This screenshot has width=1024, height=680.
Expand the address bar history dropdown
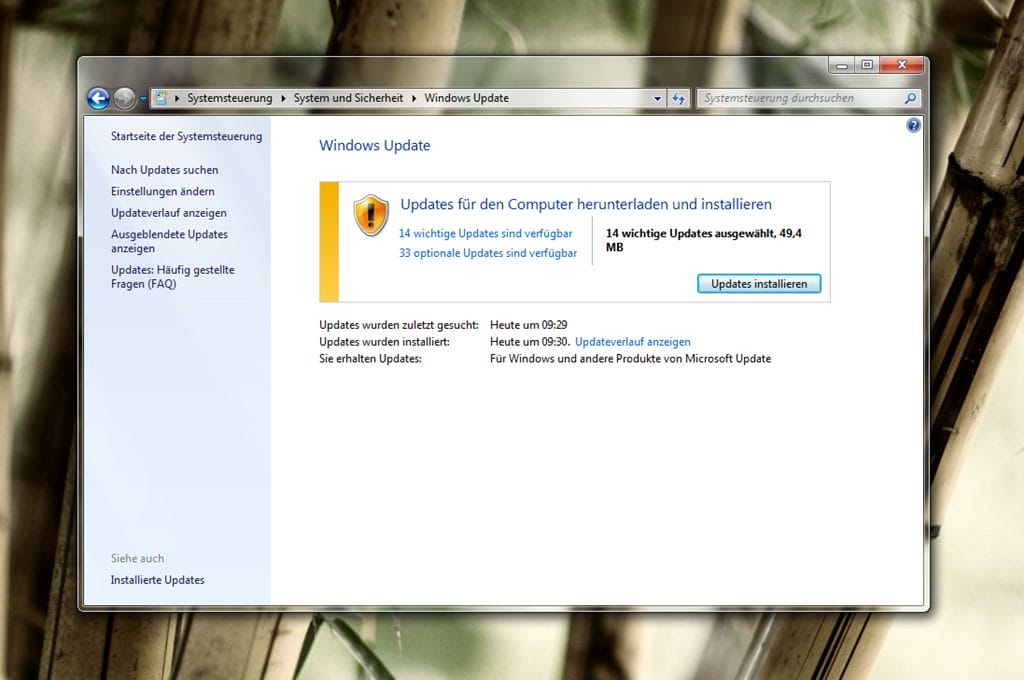click(657, 98)
